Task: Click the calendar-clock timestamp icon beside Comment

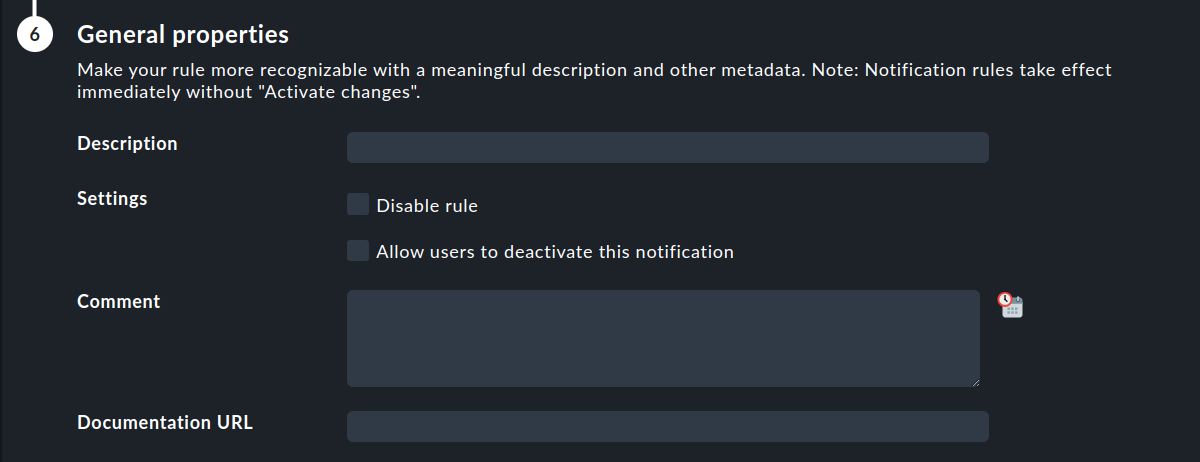Action: coord(1010,305)
